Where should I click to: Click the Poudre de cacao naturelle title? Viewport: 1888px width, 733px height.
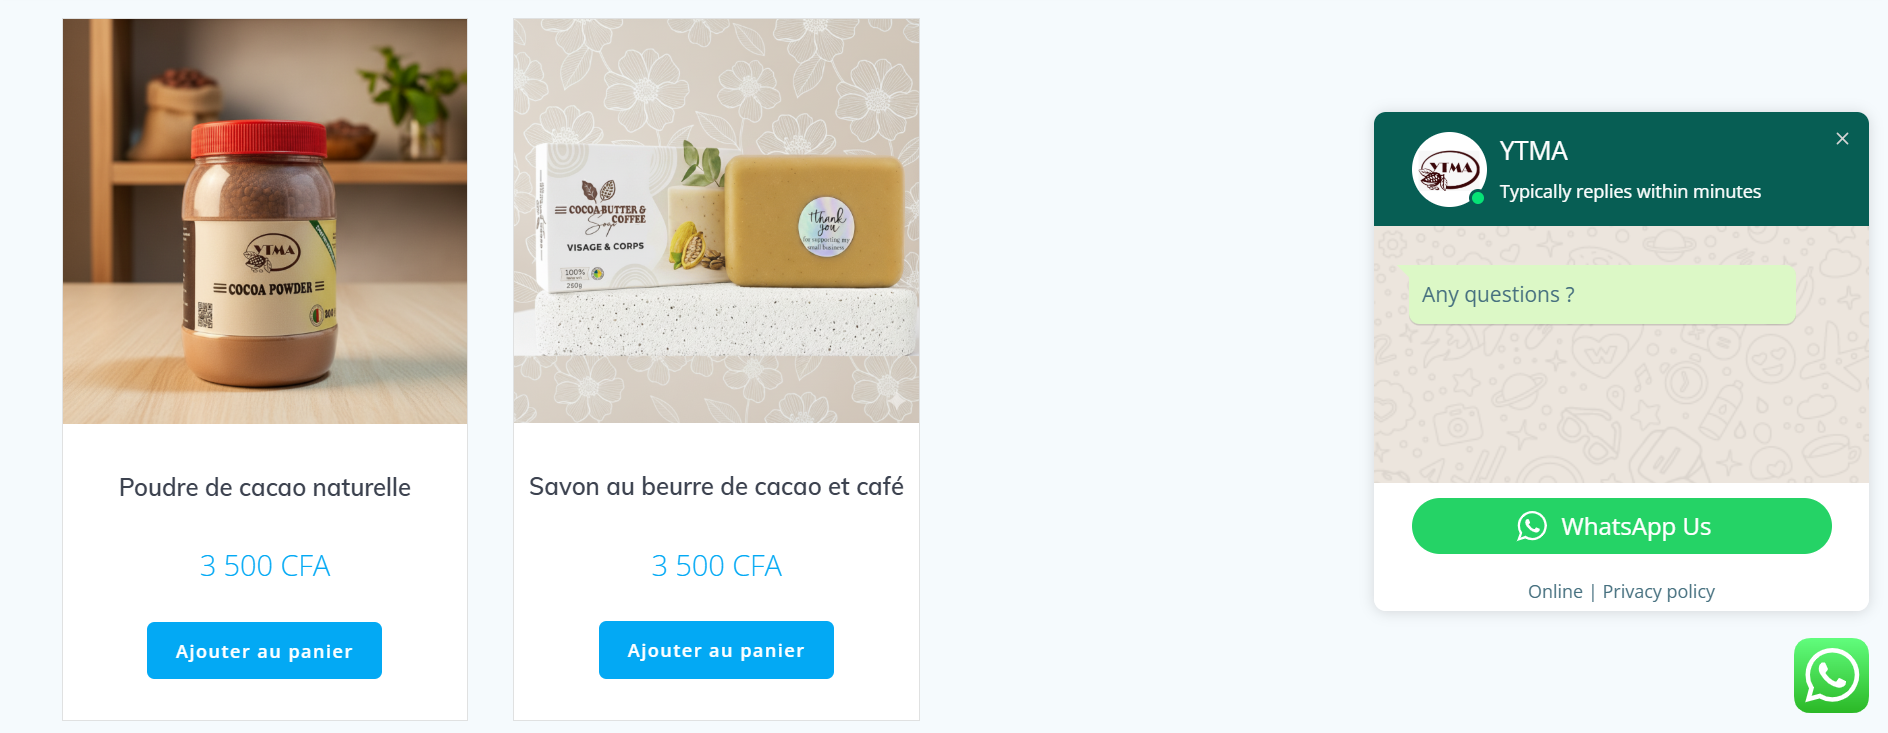coord(265,487)
